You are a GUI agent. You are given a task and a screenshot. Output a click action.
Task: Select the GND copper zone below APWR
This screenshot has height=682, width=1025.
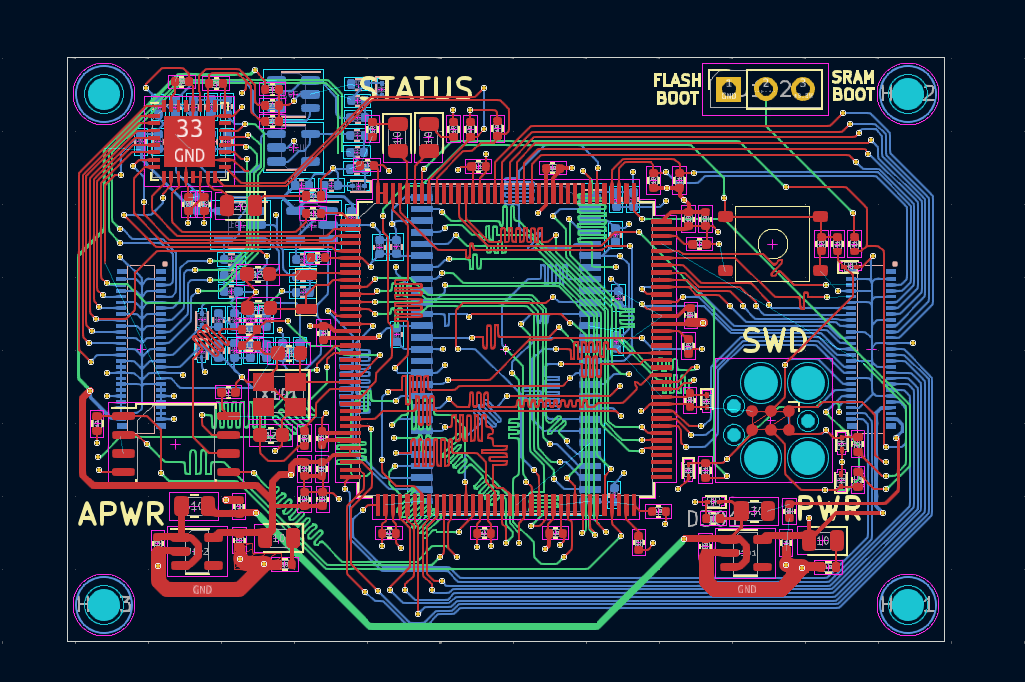[202, 589]
